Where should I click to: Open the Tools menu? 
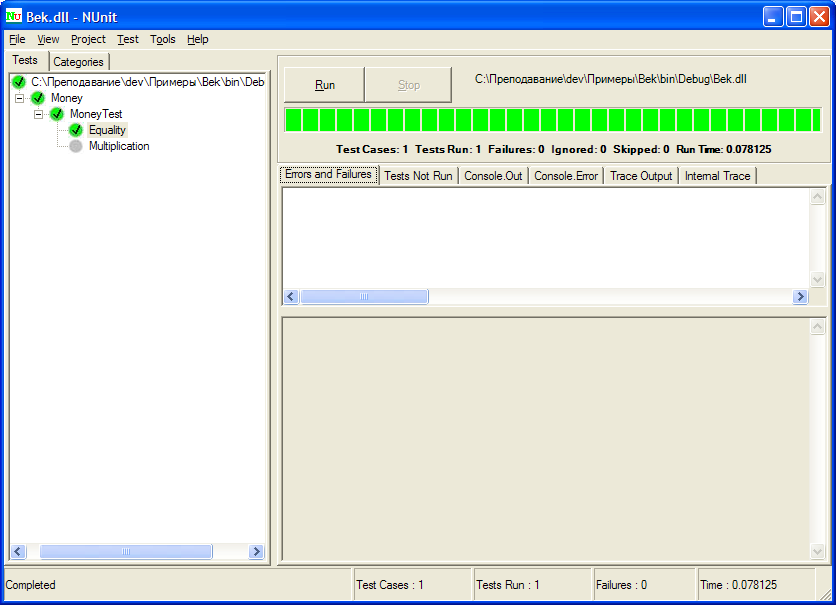[163, 39]
